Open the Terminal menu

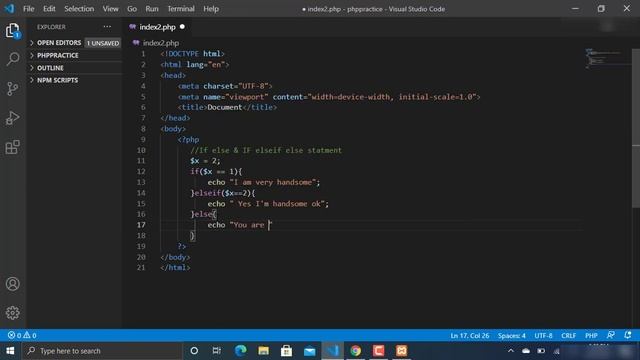(181, 9)
